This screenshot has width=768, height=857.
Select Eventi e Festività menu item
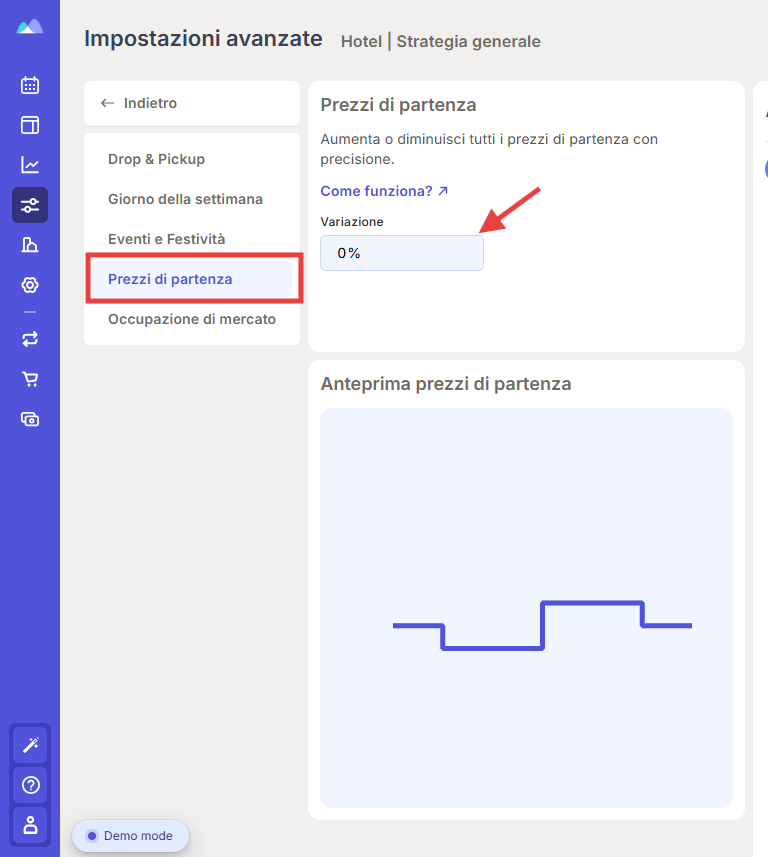[x=192, y=239]
